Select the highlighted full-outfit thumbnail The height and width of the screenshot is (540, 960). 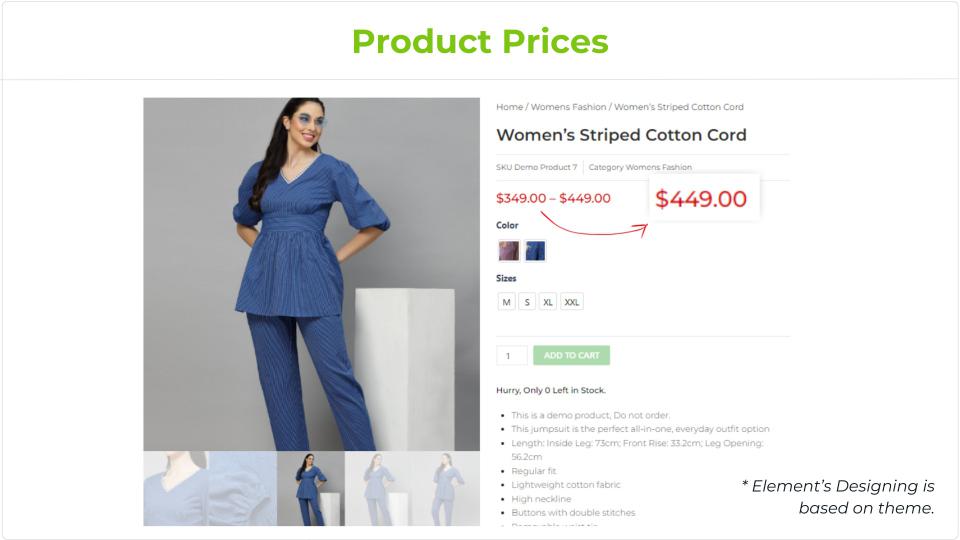(311, 489)
